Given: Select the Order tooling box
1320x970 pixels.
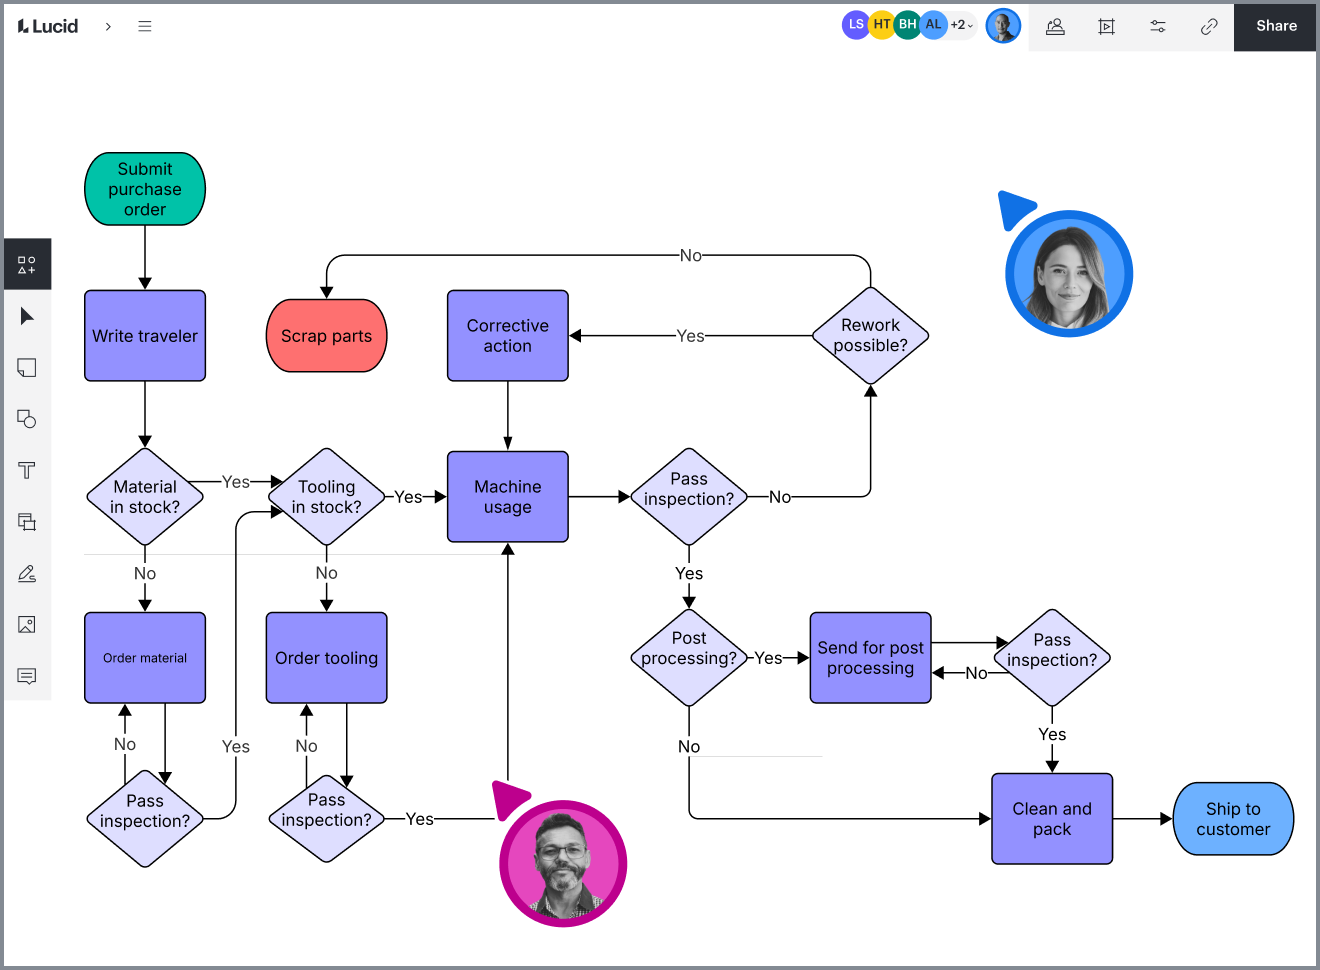Looking at the screenshot, I should pyautogui.click(x=327, y=658).
